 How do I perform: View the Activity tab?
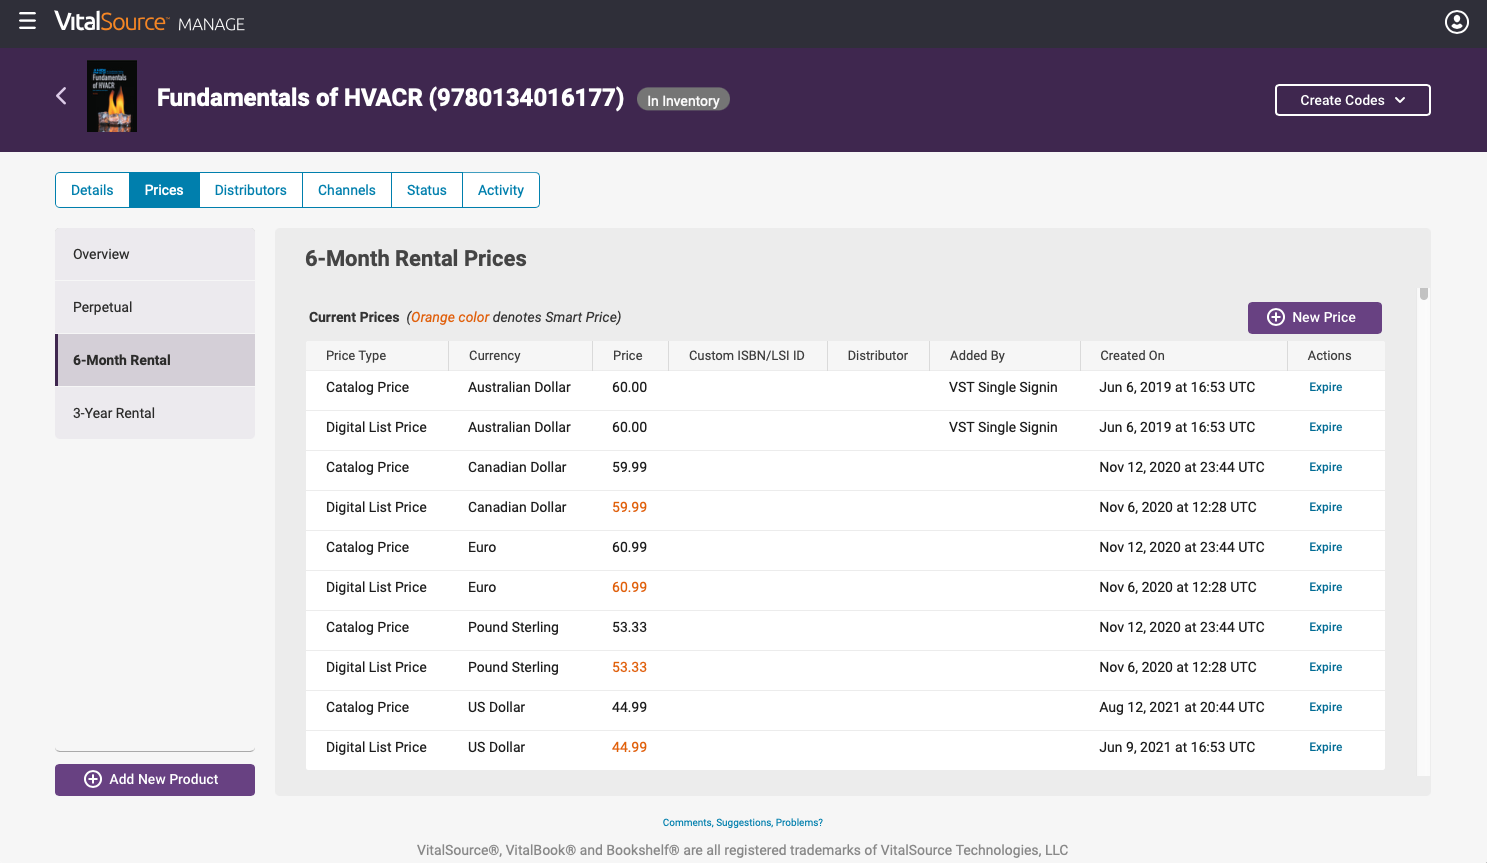[501, 190]
